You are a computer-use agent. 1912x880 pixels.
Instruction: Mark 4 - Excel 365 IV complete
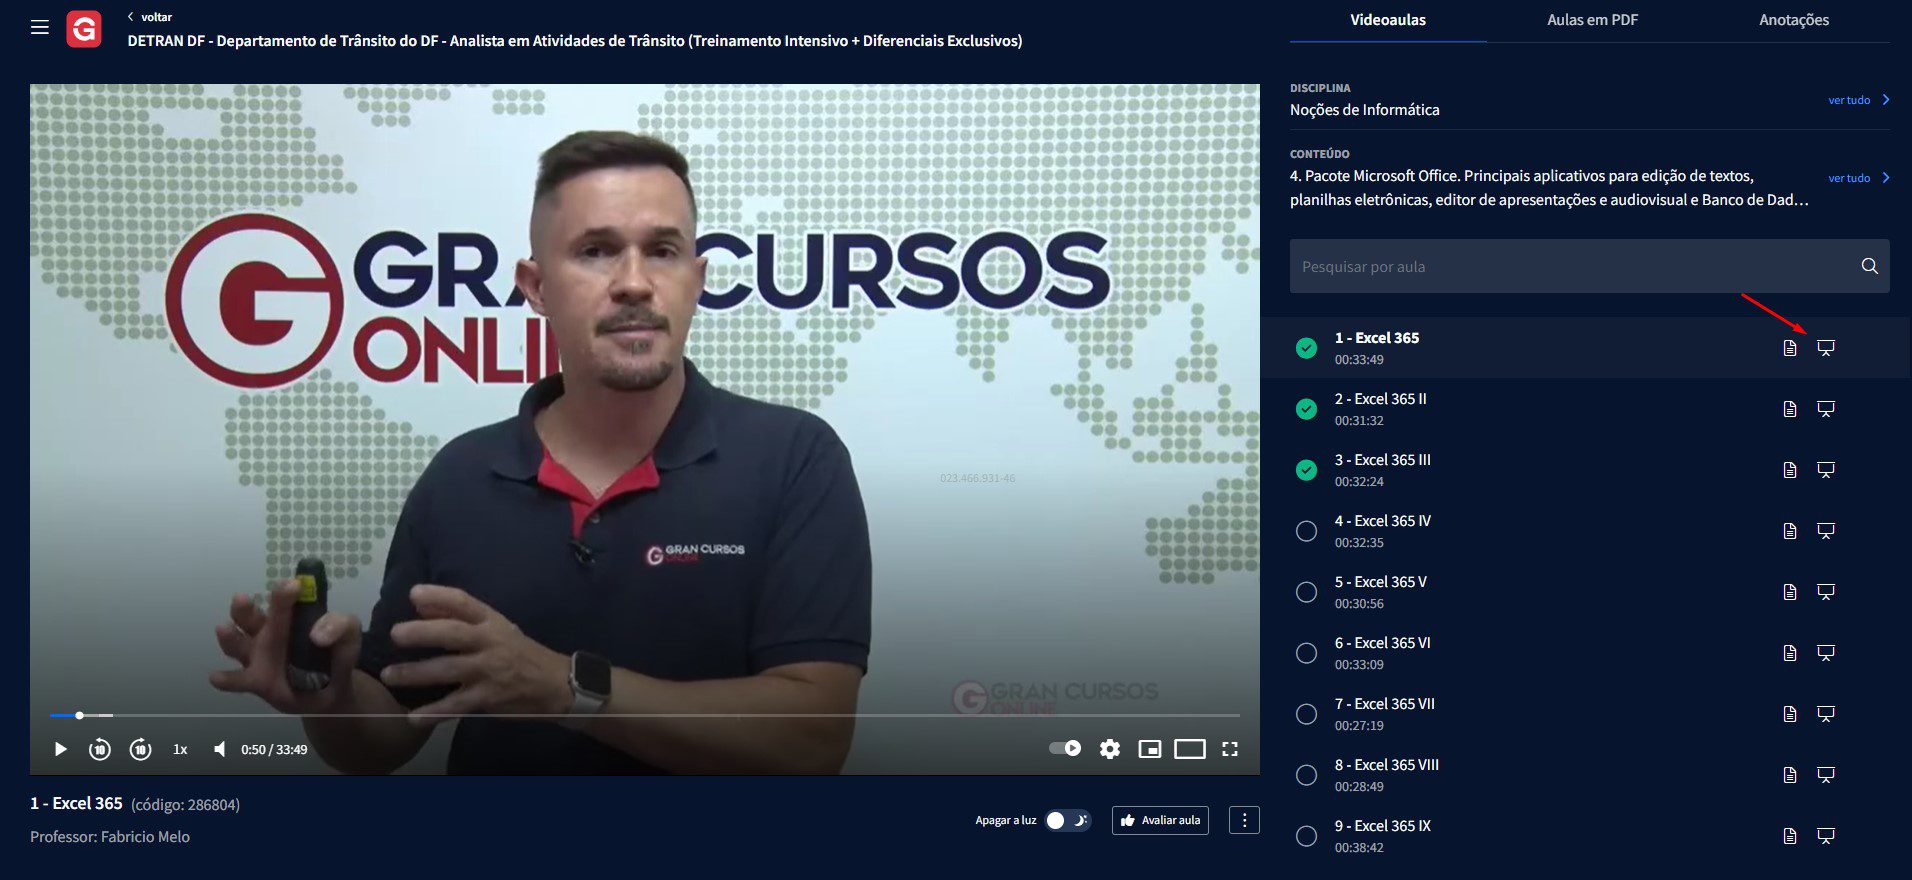pyautogui.click(x=1306, y=531)
